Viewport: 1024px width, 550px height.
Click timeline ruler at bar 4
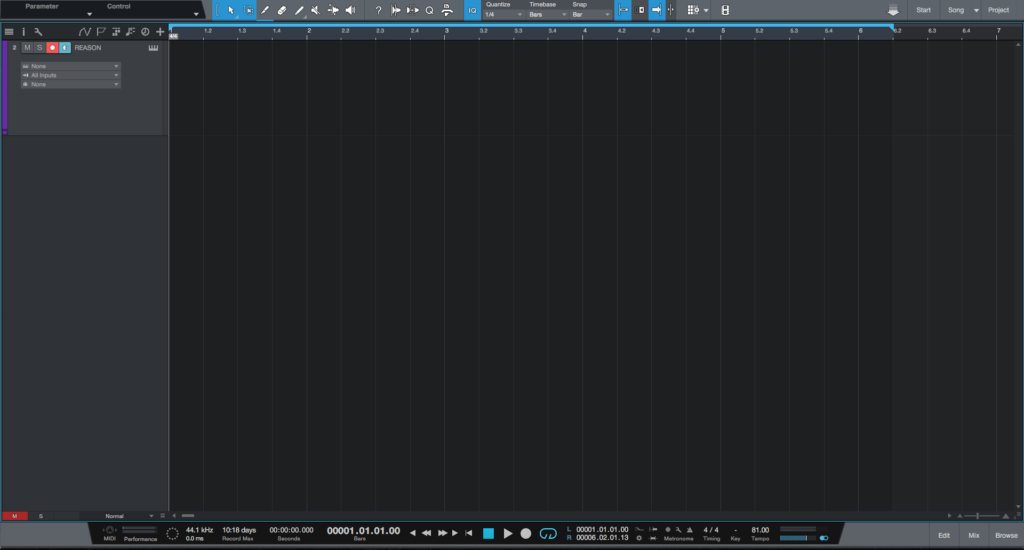click(x=584, y=31)
